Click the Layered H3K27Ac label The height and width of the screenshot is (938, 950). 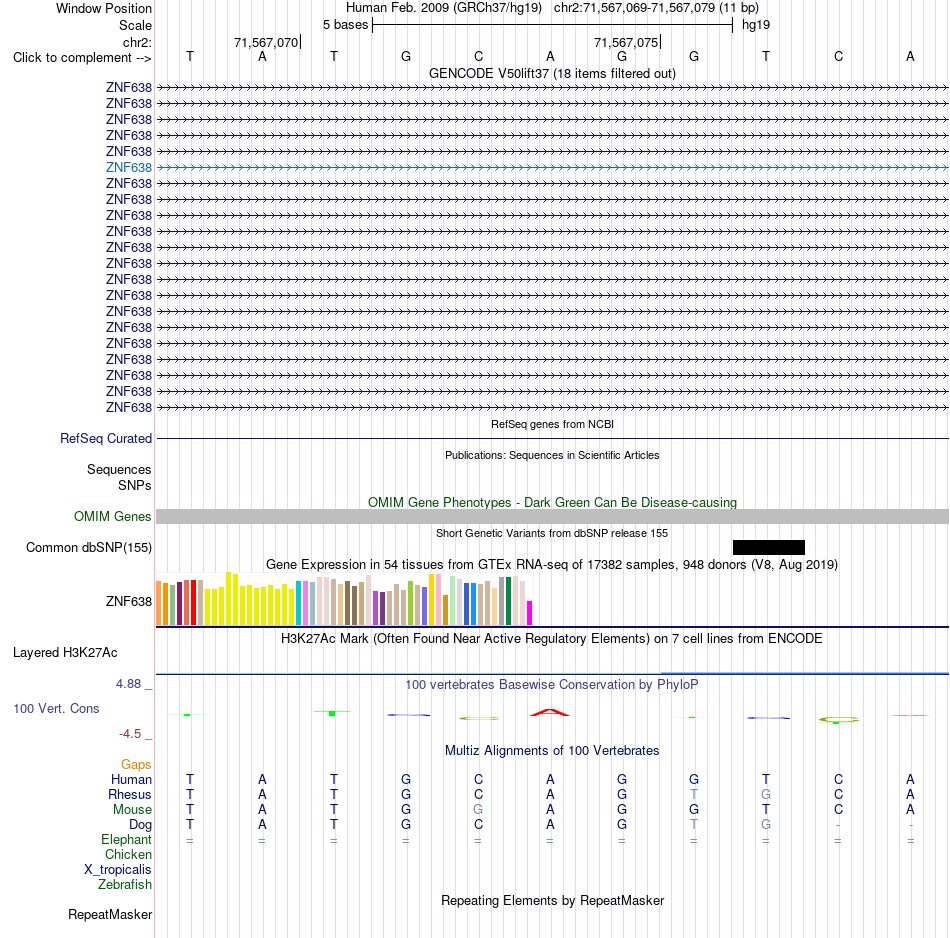pyautogui.click(x=65, y=653)
